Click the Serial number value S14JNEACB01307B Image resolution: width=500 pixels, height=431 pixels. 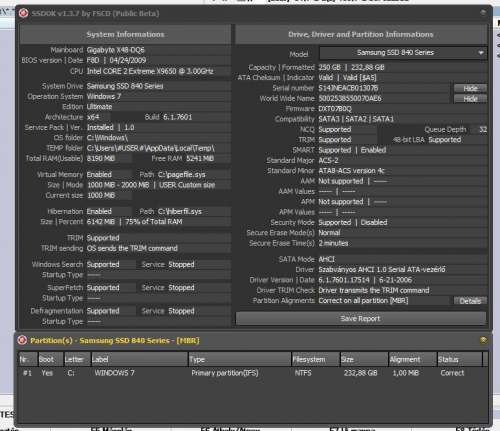(348, 88)
